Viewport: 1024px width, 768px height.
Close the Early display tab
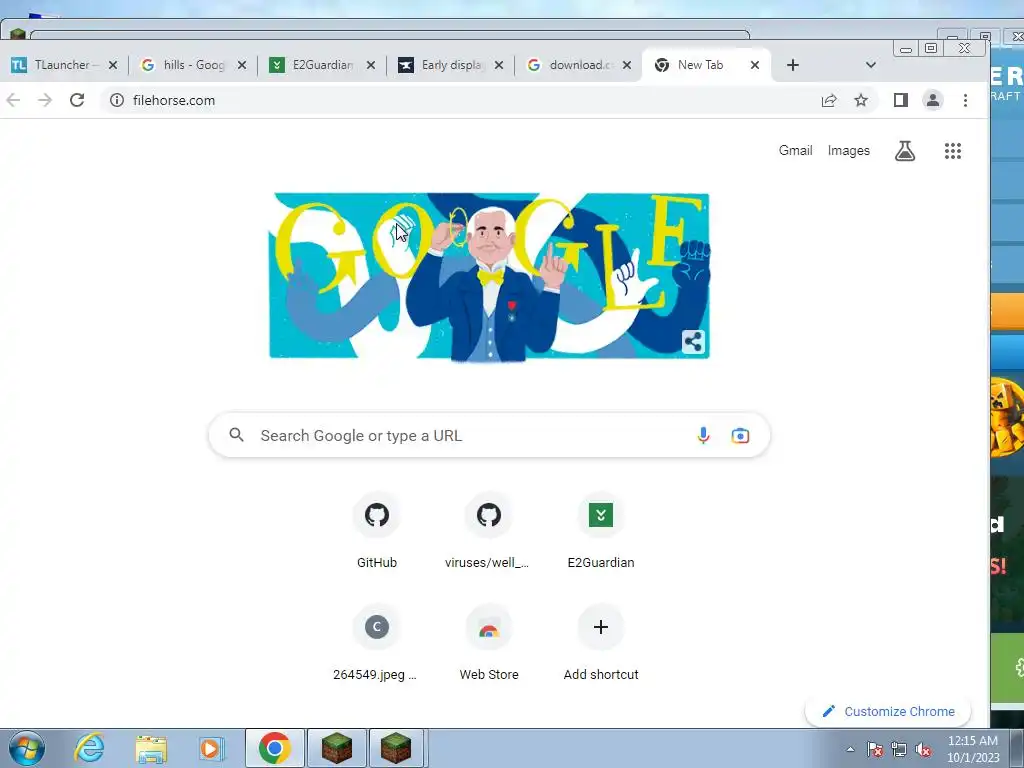(499, 65)
